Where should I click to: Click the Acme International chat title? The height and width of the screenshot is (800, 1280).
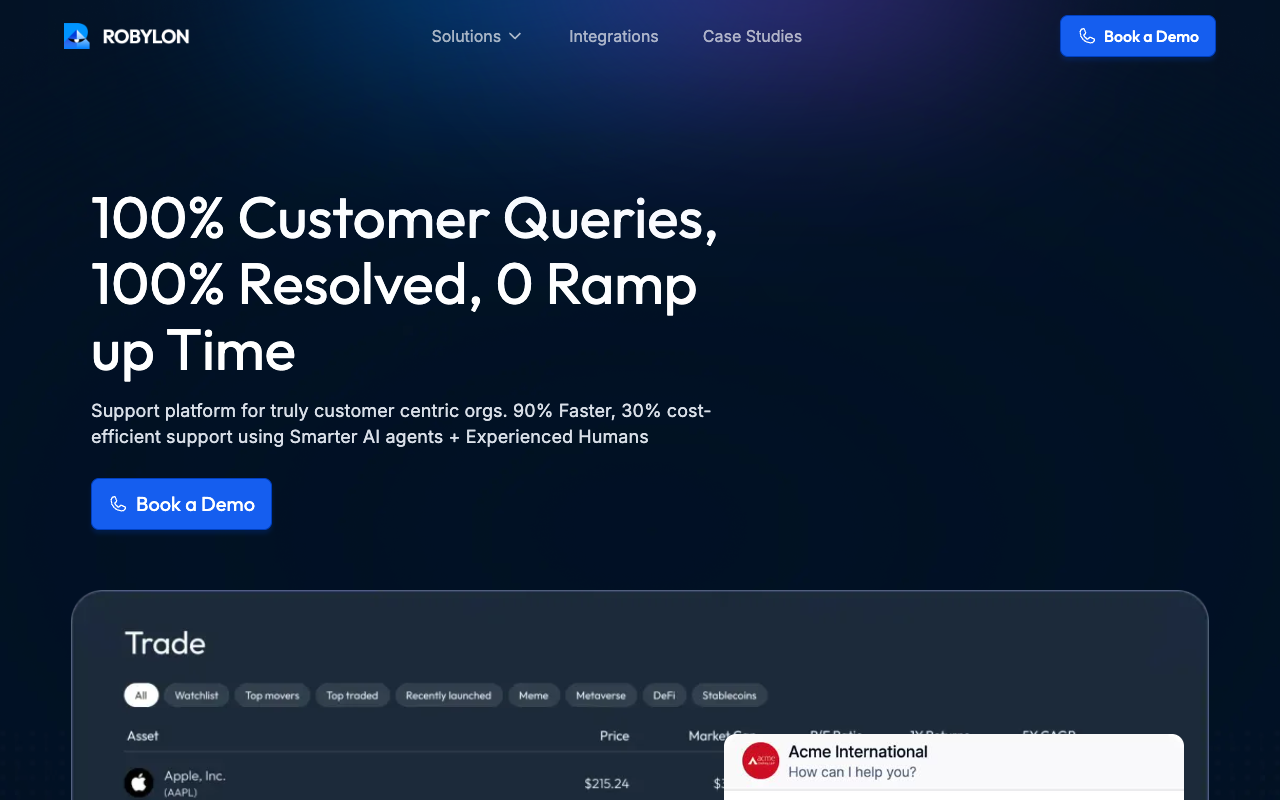pyautogui.click(x=858, y=752)
